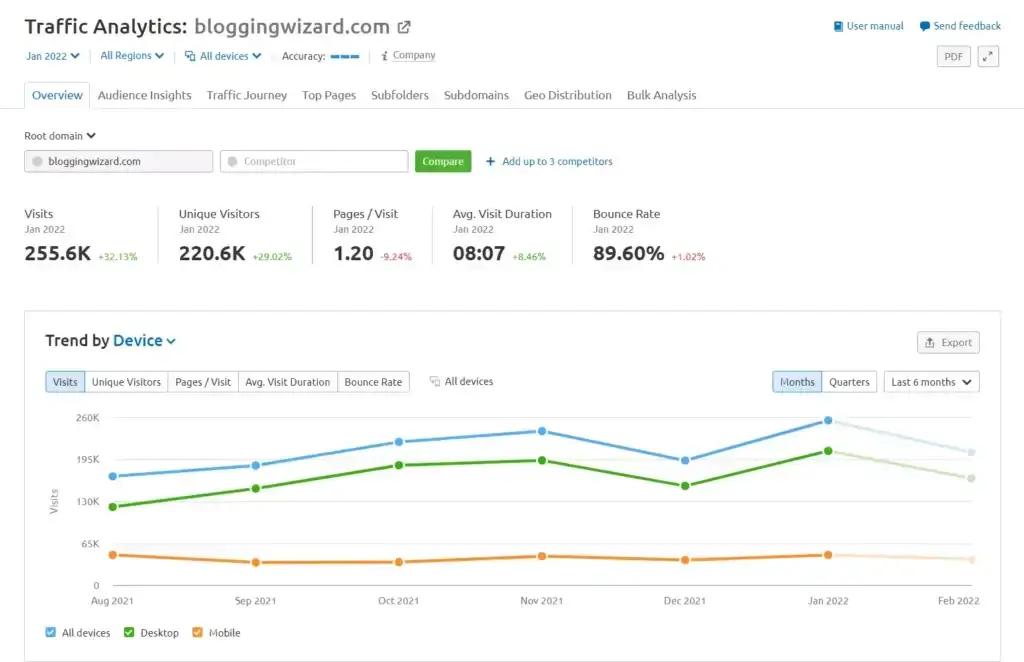Click the Company info icon
Viewport: 1024px width, 662px height.
click(387, 56)
